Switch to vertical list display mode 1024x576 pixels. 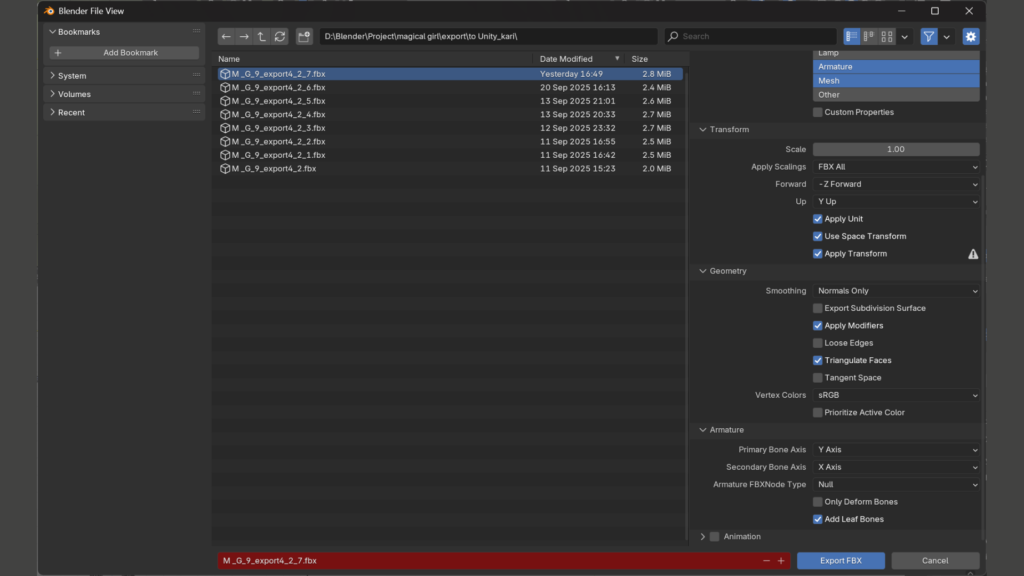(x=852, y=36)
